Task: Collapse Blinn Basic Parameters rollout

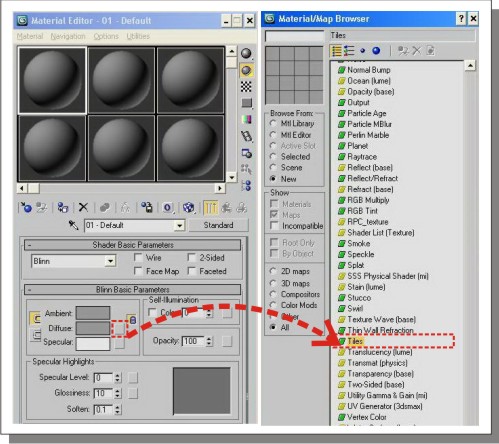Action: point(132,289)
